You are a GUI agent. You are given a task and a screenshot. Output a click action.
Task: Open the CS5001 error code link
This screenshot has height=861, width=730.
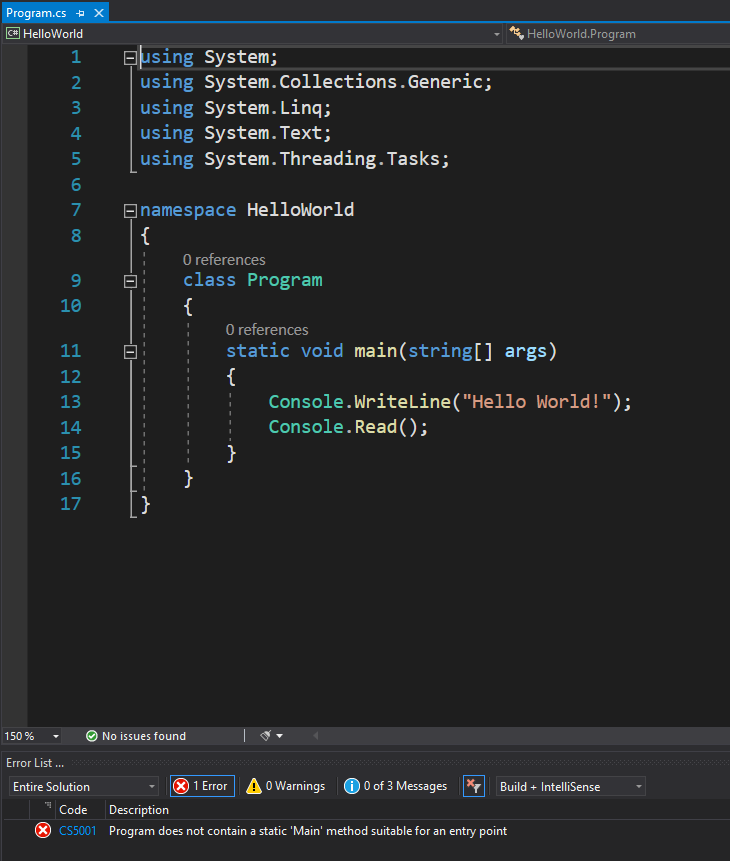[x=78, y=831]
